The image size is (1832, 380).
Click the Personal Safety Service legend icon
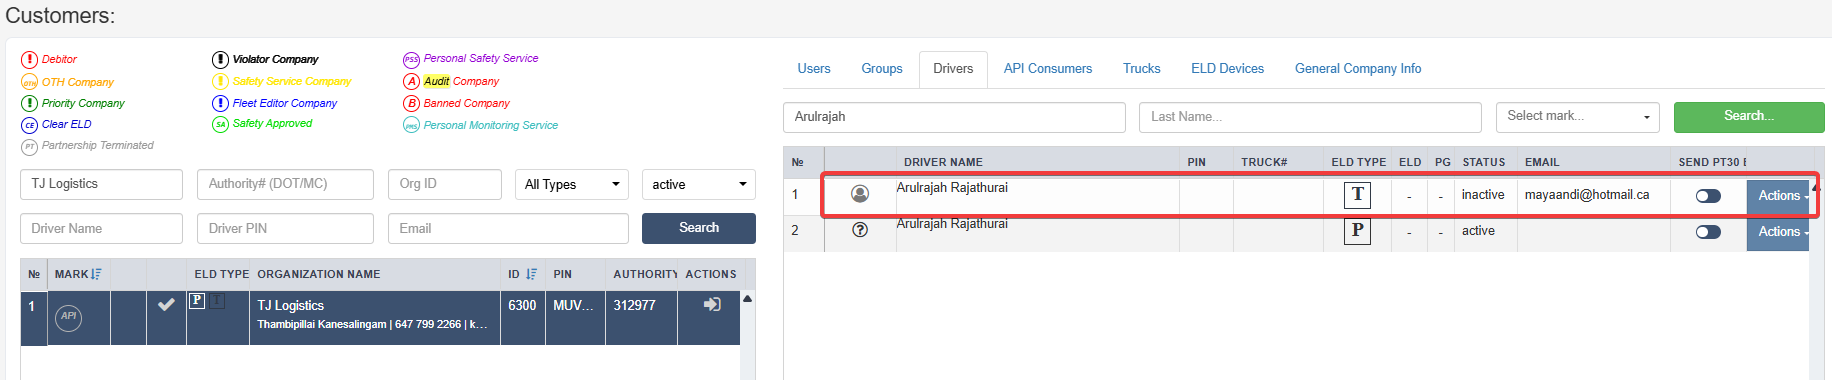pos(411,60)
